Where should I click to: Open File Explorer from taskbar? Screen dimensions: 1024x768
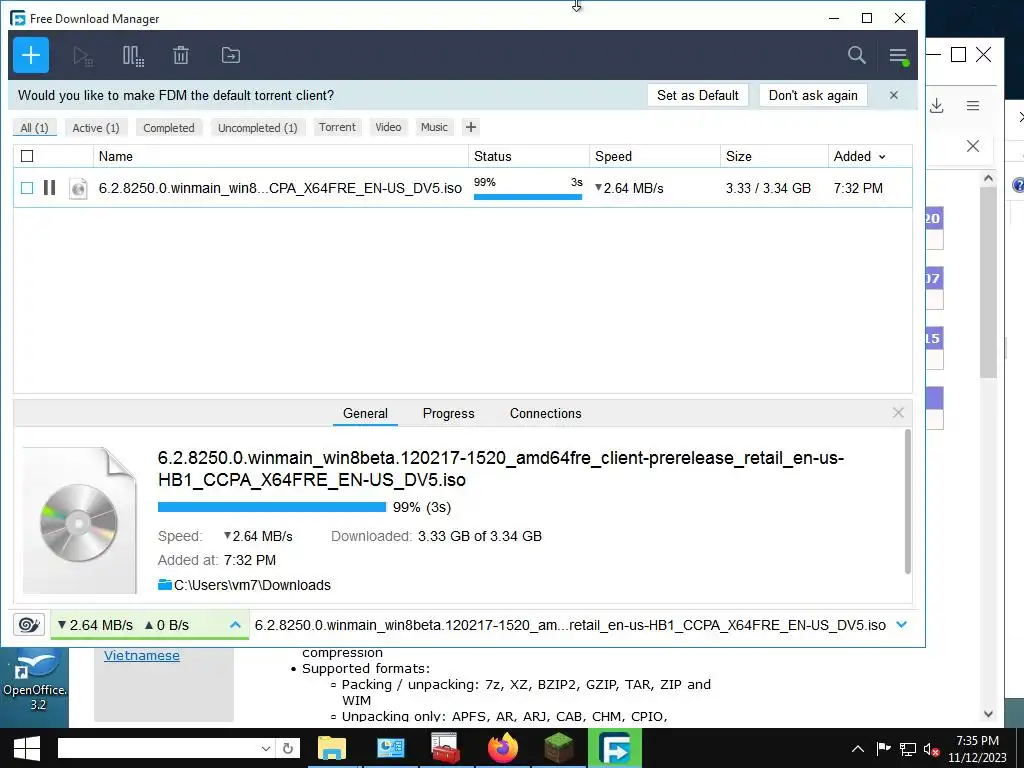(332, 748)
